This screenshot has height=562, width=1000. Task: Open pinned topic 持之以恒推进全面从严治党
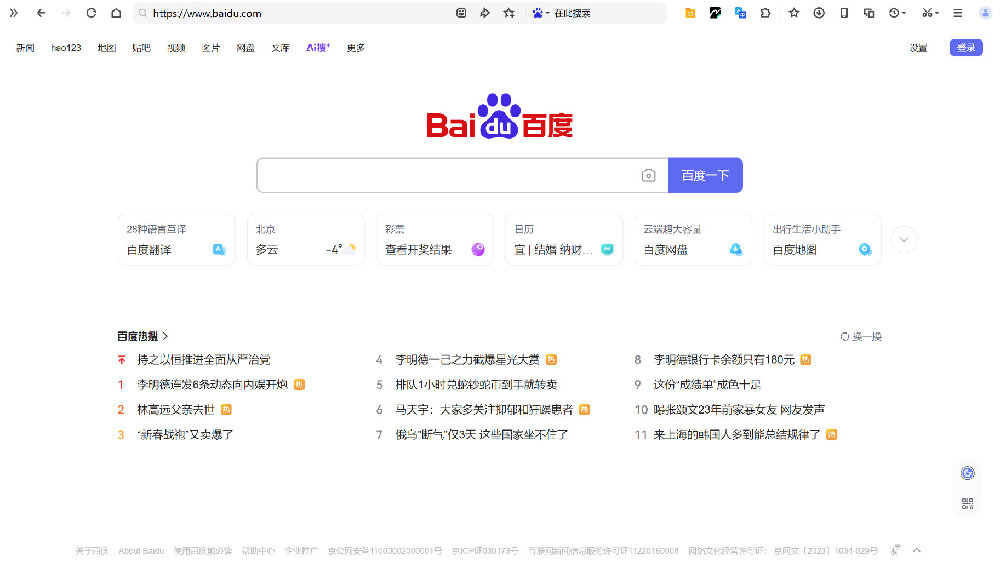point(203,360)
